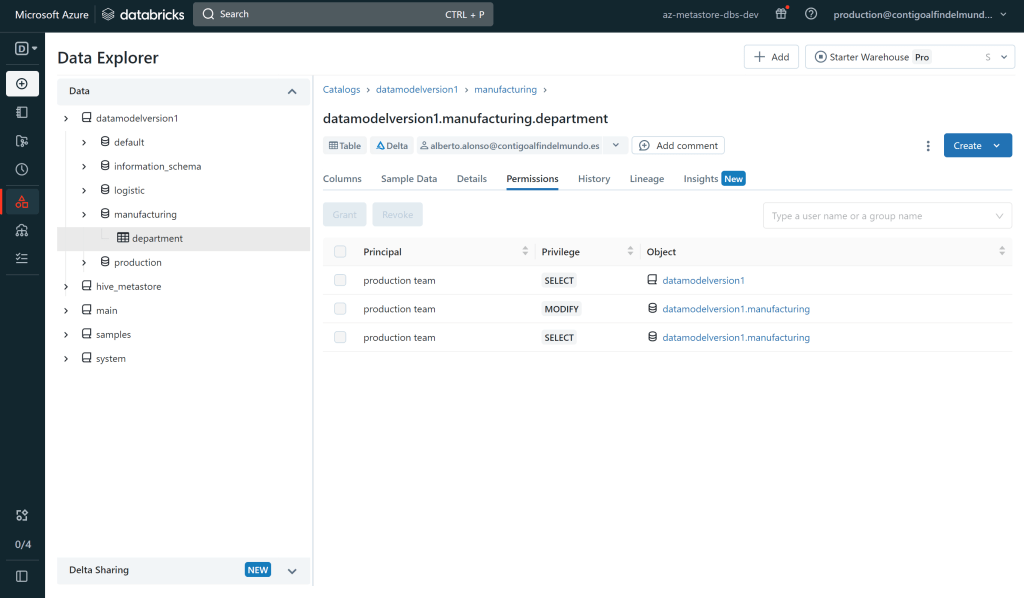Click the gift What's New icon
This screenshot has height=598, width=1024.
click(781, 14)
